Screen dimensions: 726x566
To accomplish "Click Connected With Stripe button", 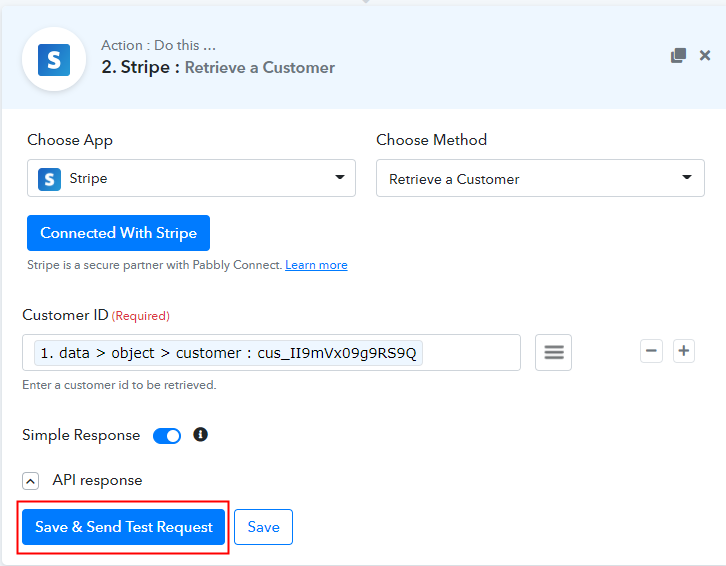I will coord(119,233).
